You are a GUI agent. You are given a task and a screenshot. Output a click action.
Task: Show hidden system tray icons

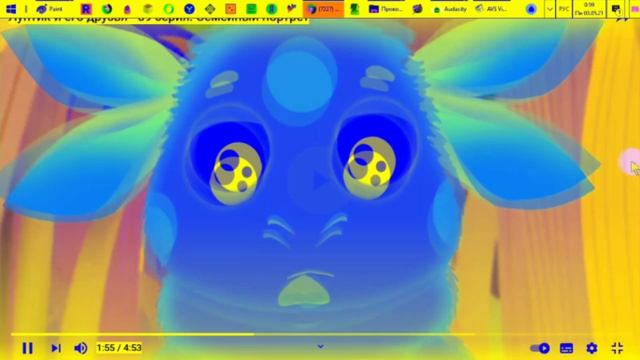549,9
